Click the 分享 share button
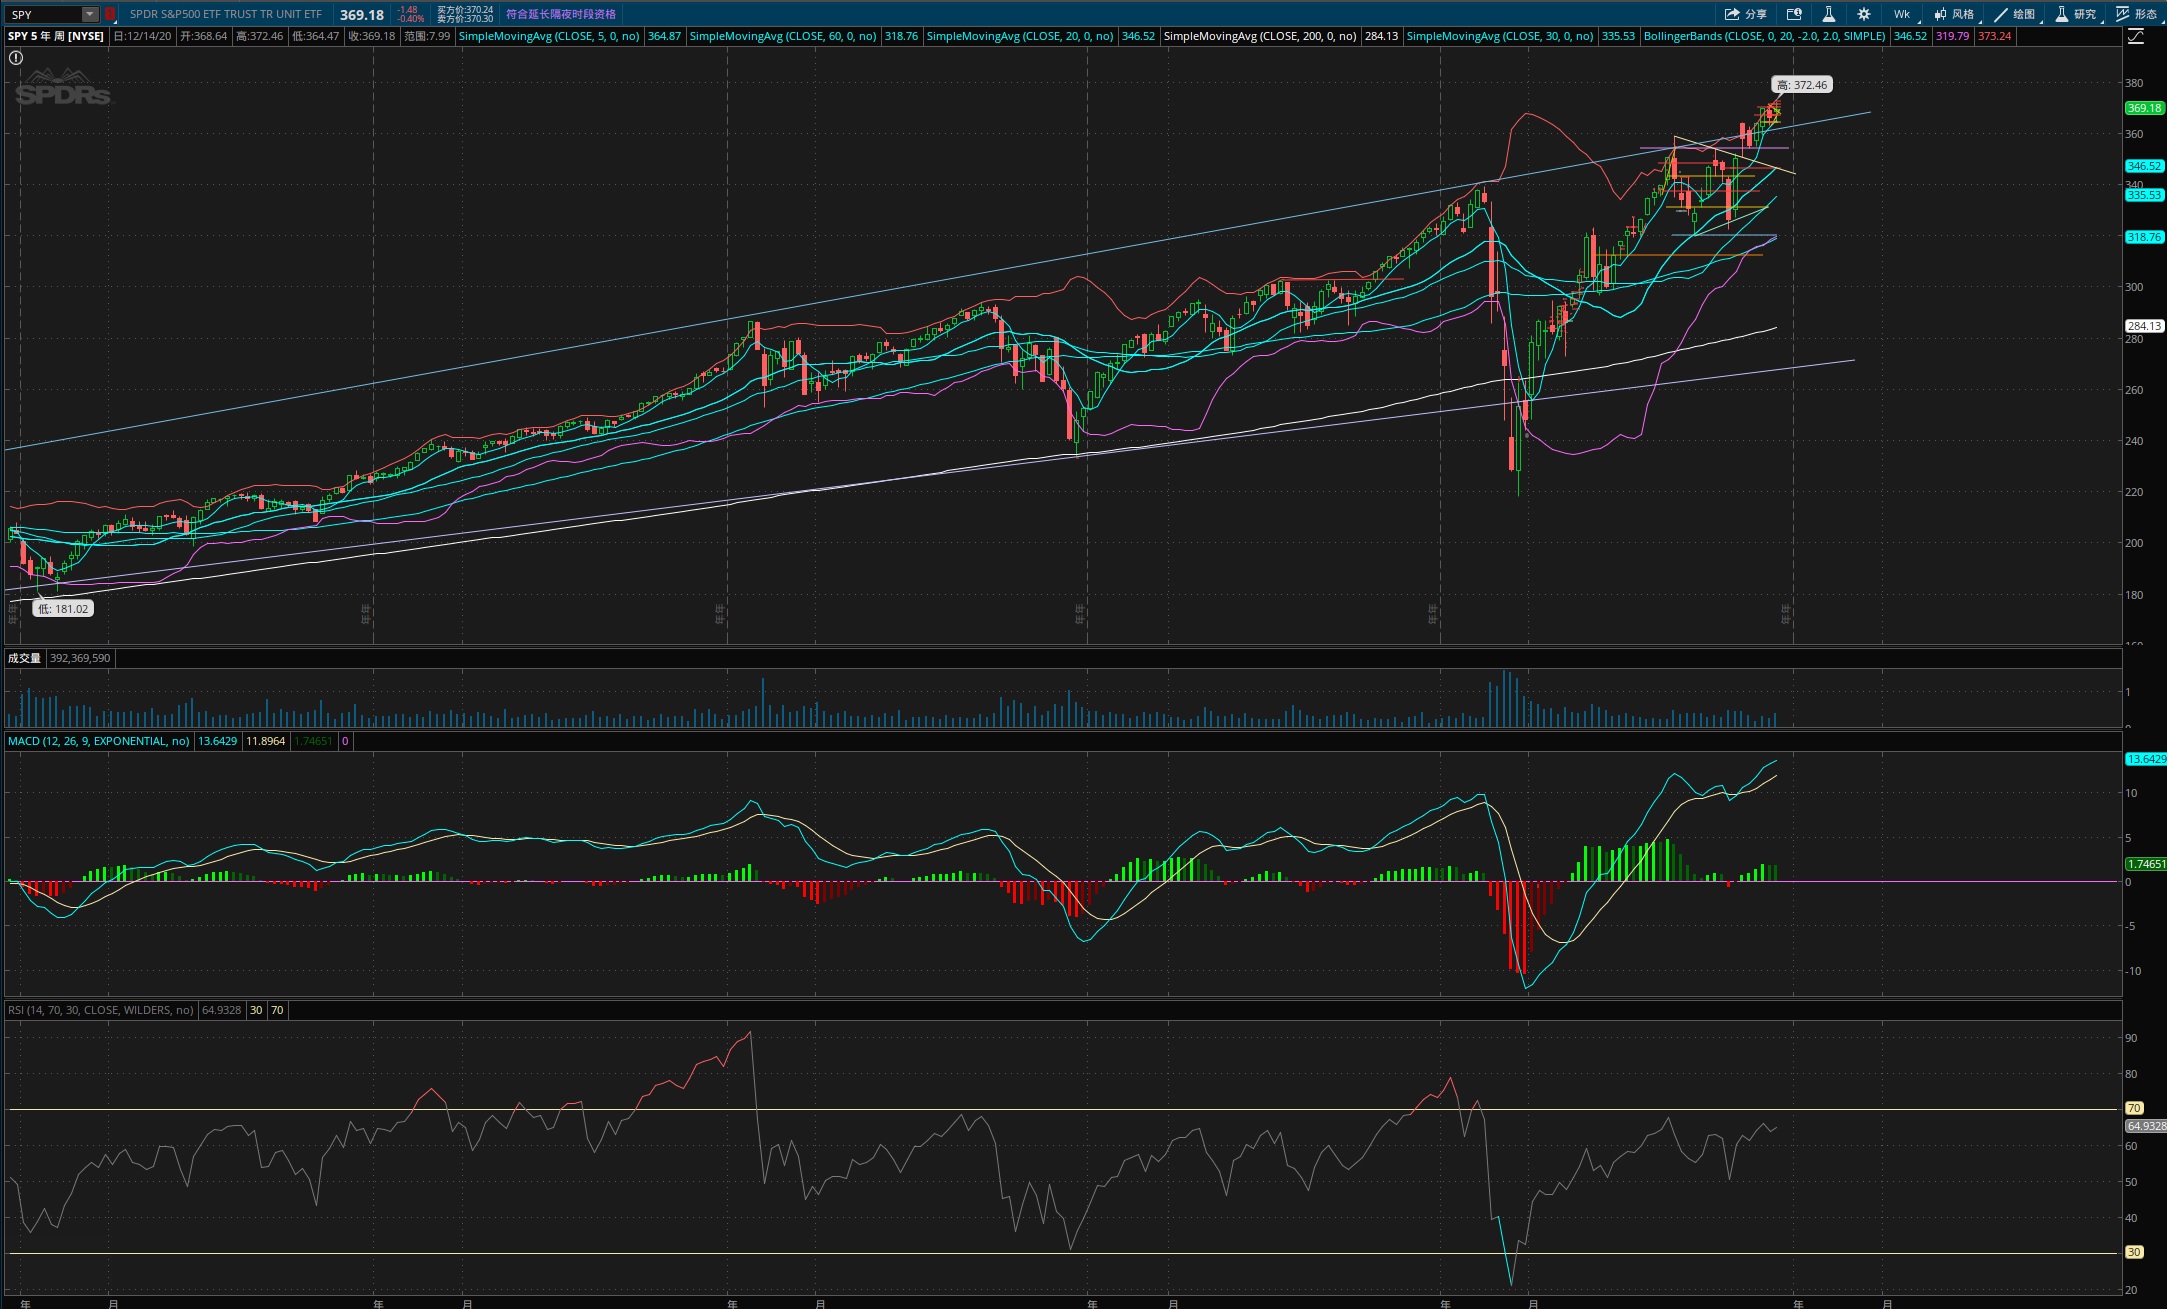Image resolution: width=2167 pixels, height=1309 pixels. [1746, 14]
